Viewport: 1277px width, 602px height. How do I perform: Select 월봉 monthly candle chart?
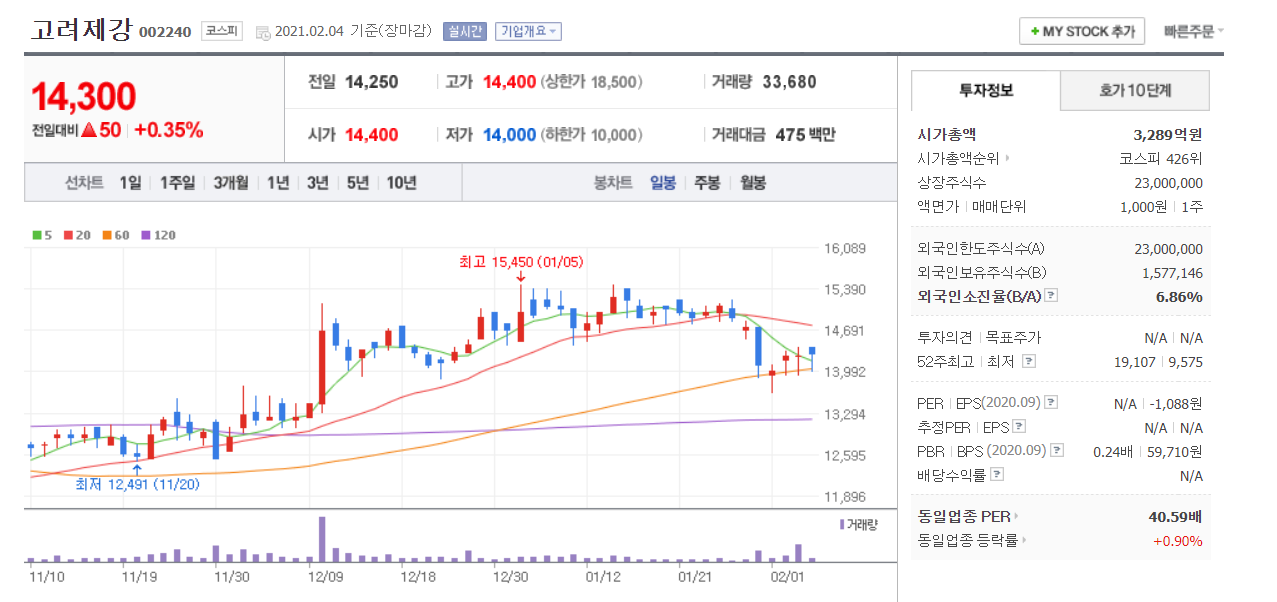[753, 183]
